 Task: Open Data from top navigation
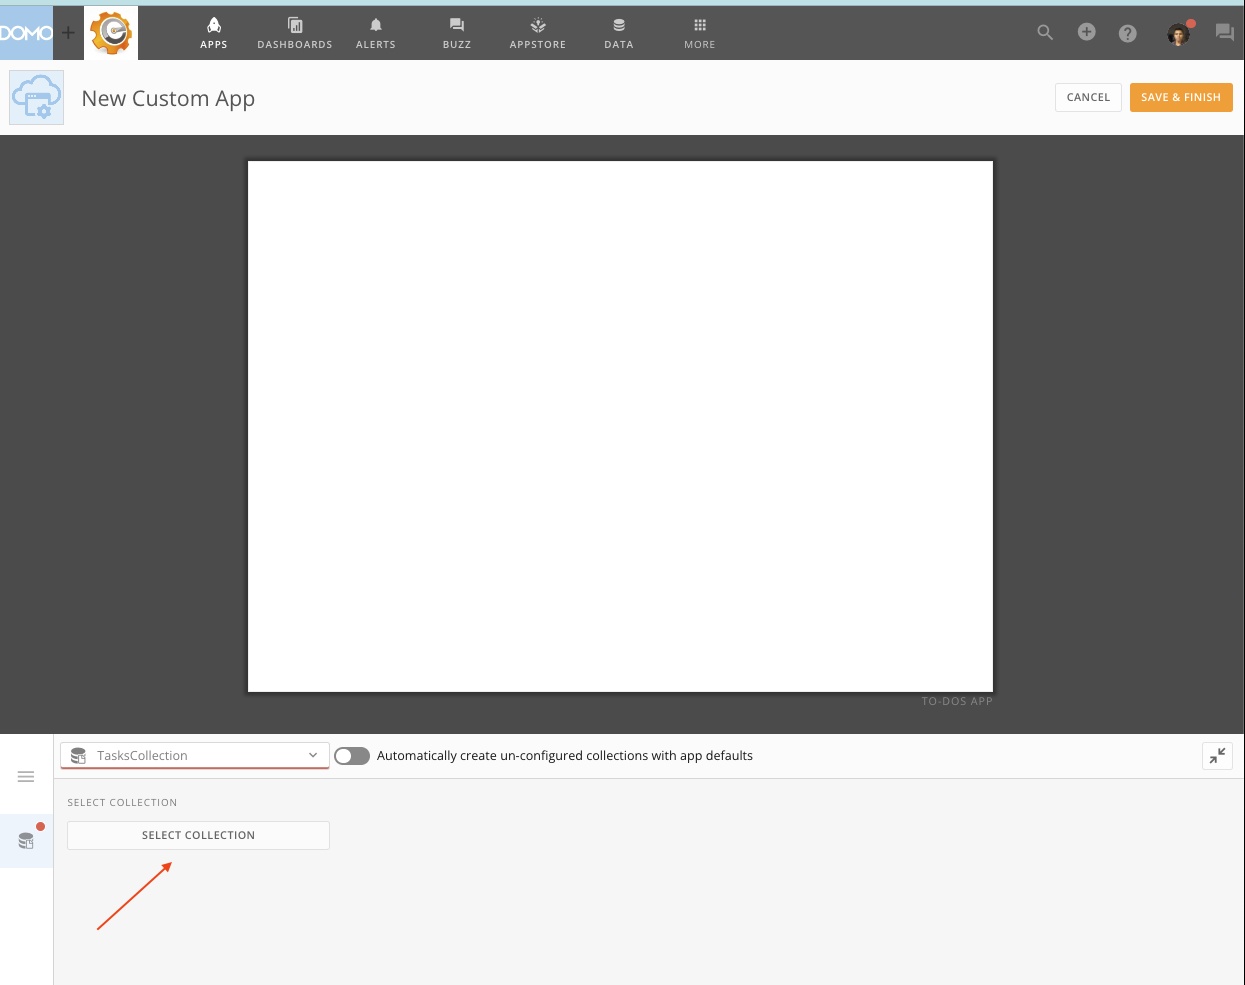(x=619, y=33)
